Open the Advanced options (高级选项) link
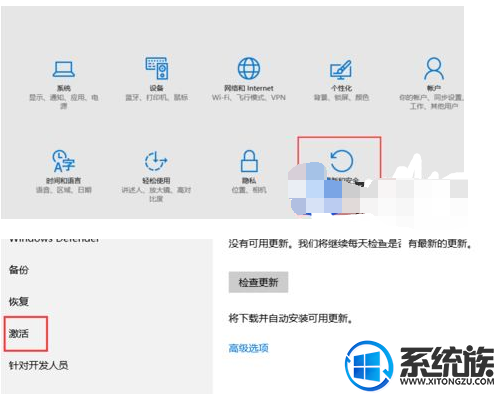This screenshot has width=494, height=394. tap(249, 348)
